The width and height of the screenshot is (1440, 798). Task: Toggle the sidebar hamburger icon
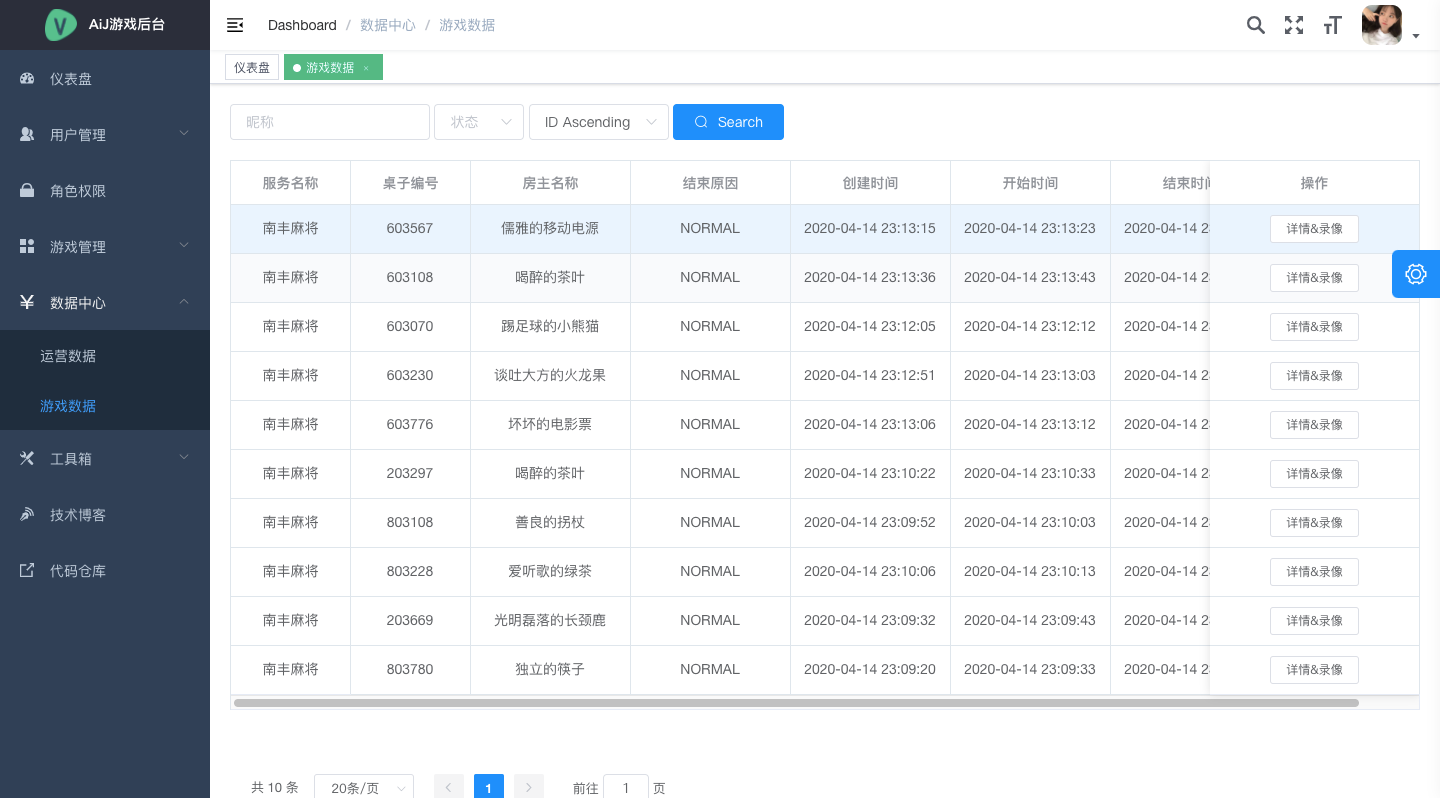235,25
